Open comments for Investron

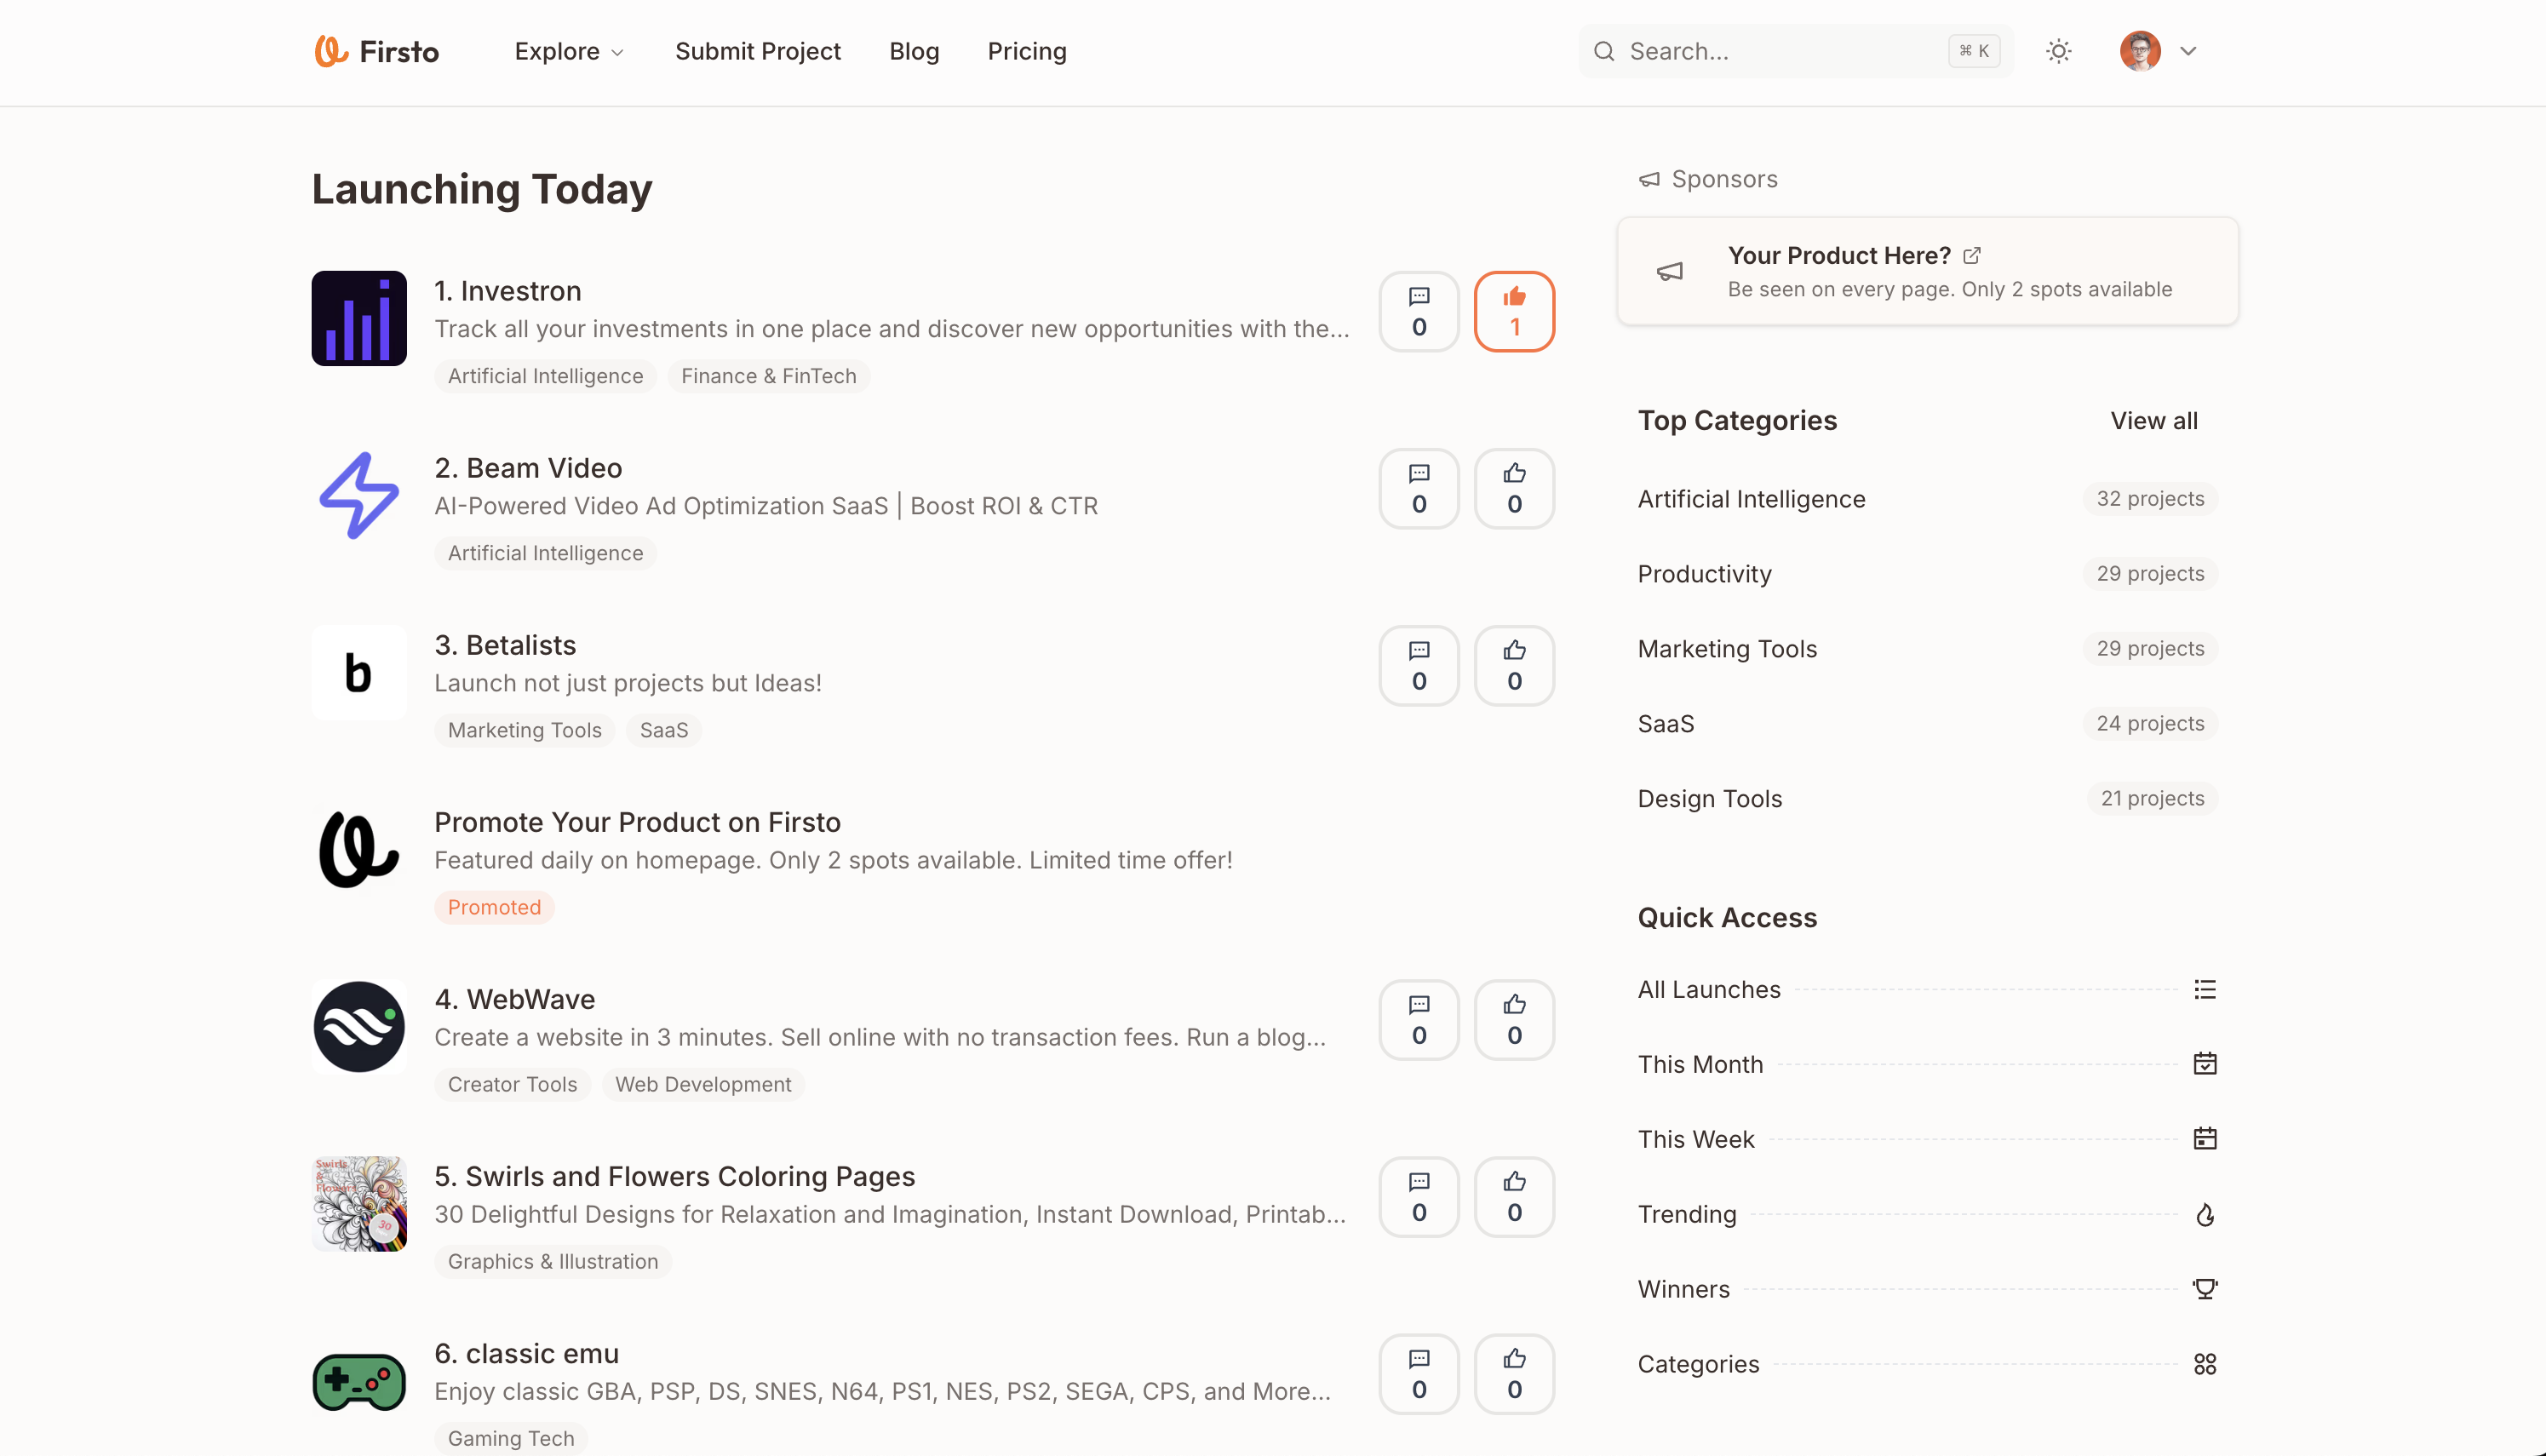[1419, 311]
